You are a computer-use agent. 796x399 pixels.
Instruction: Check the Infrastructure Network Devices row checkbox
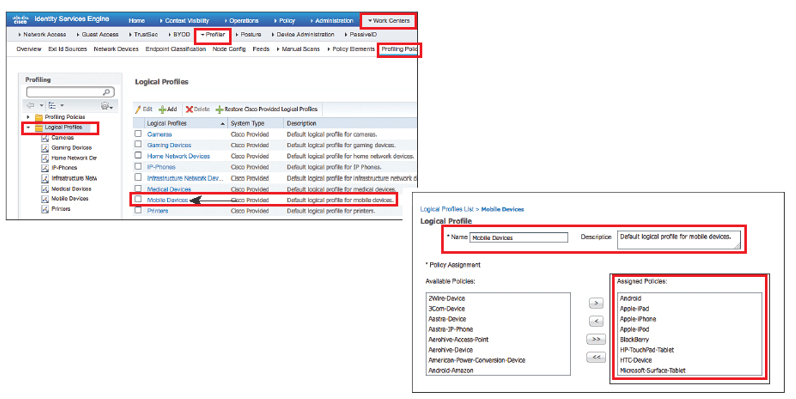pyautogui.click(x=138, y=177)
